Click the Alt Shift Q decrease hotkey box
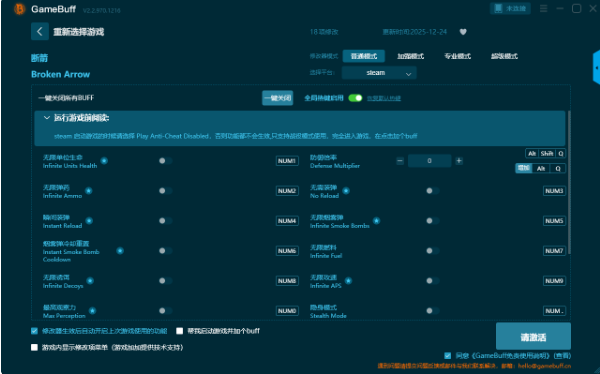This screenshot has width=600, height=374. 545,154
